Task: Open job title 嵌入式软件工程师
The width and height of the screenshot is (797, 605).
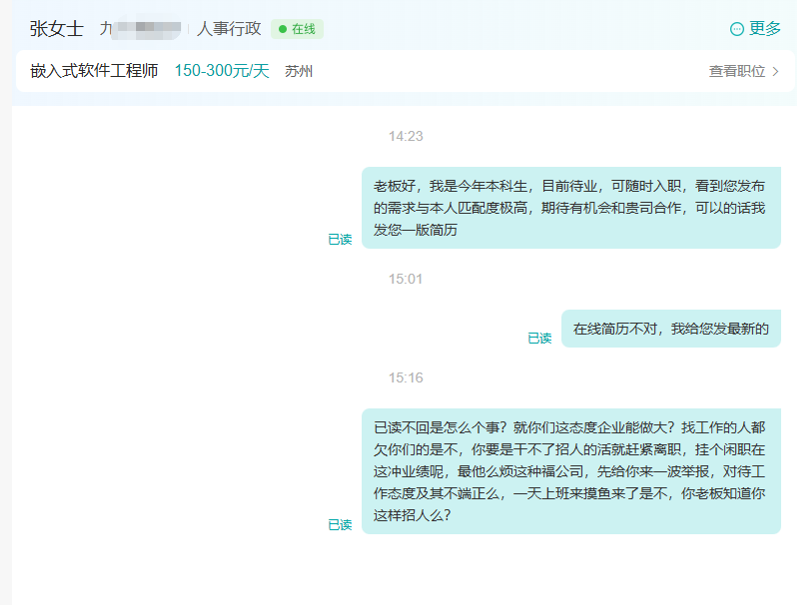Action: tap(94, 71)
